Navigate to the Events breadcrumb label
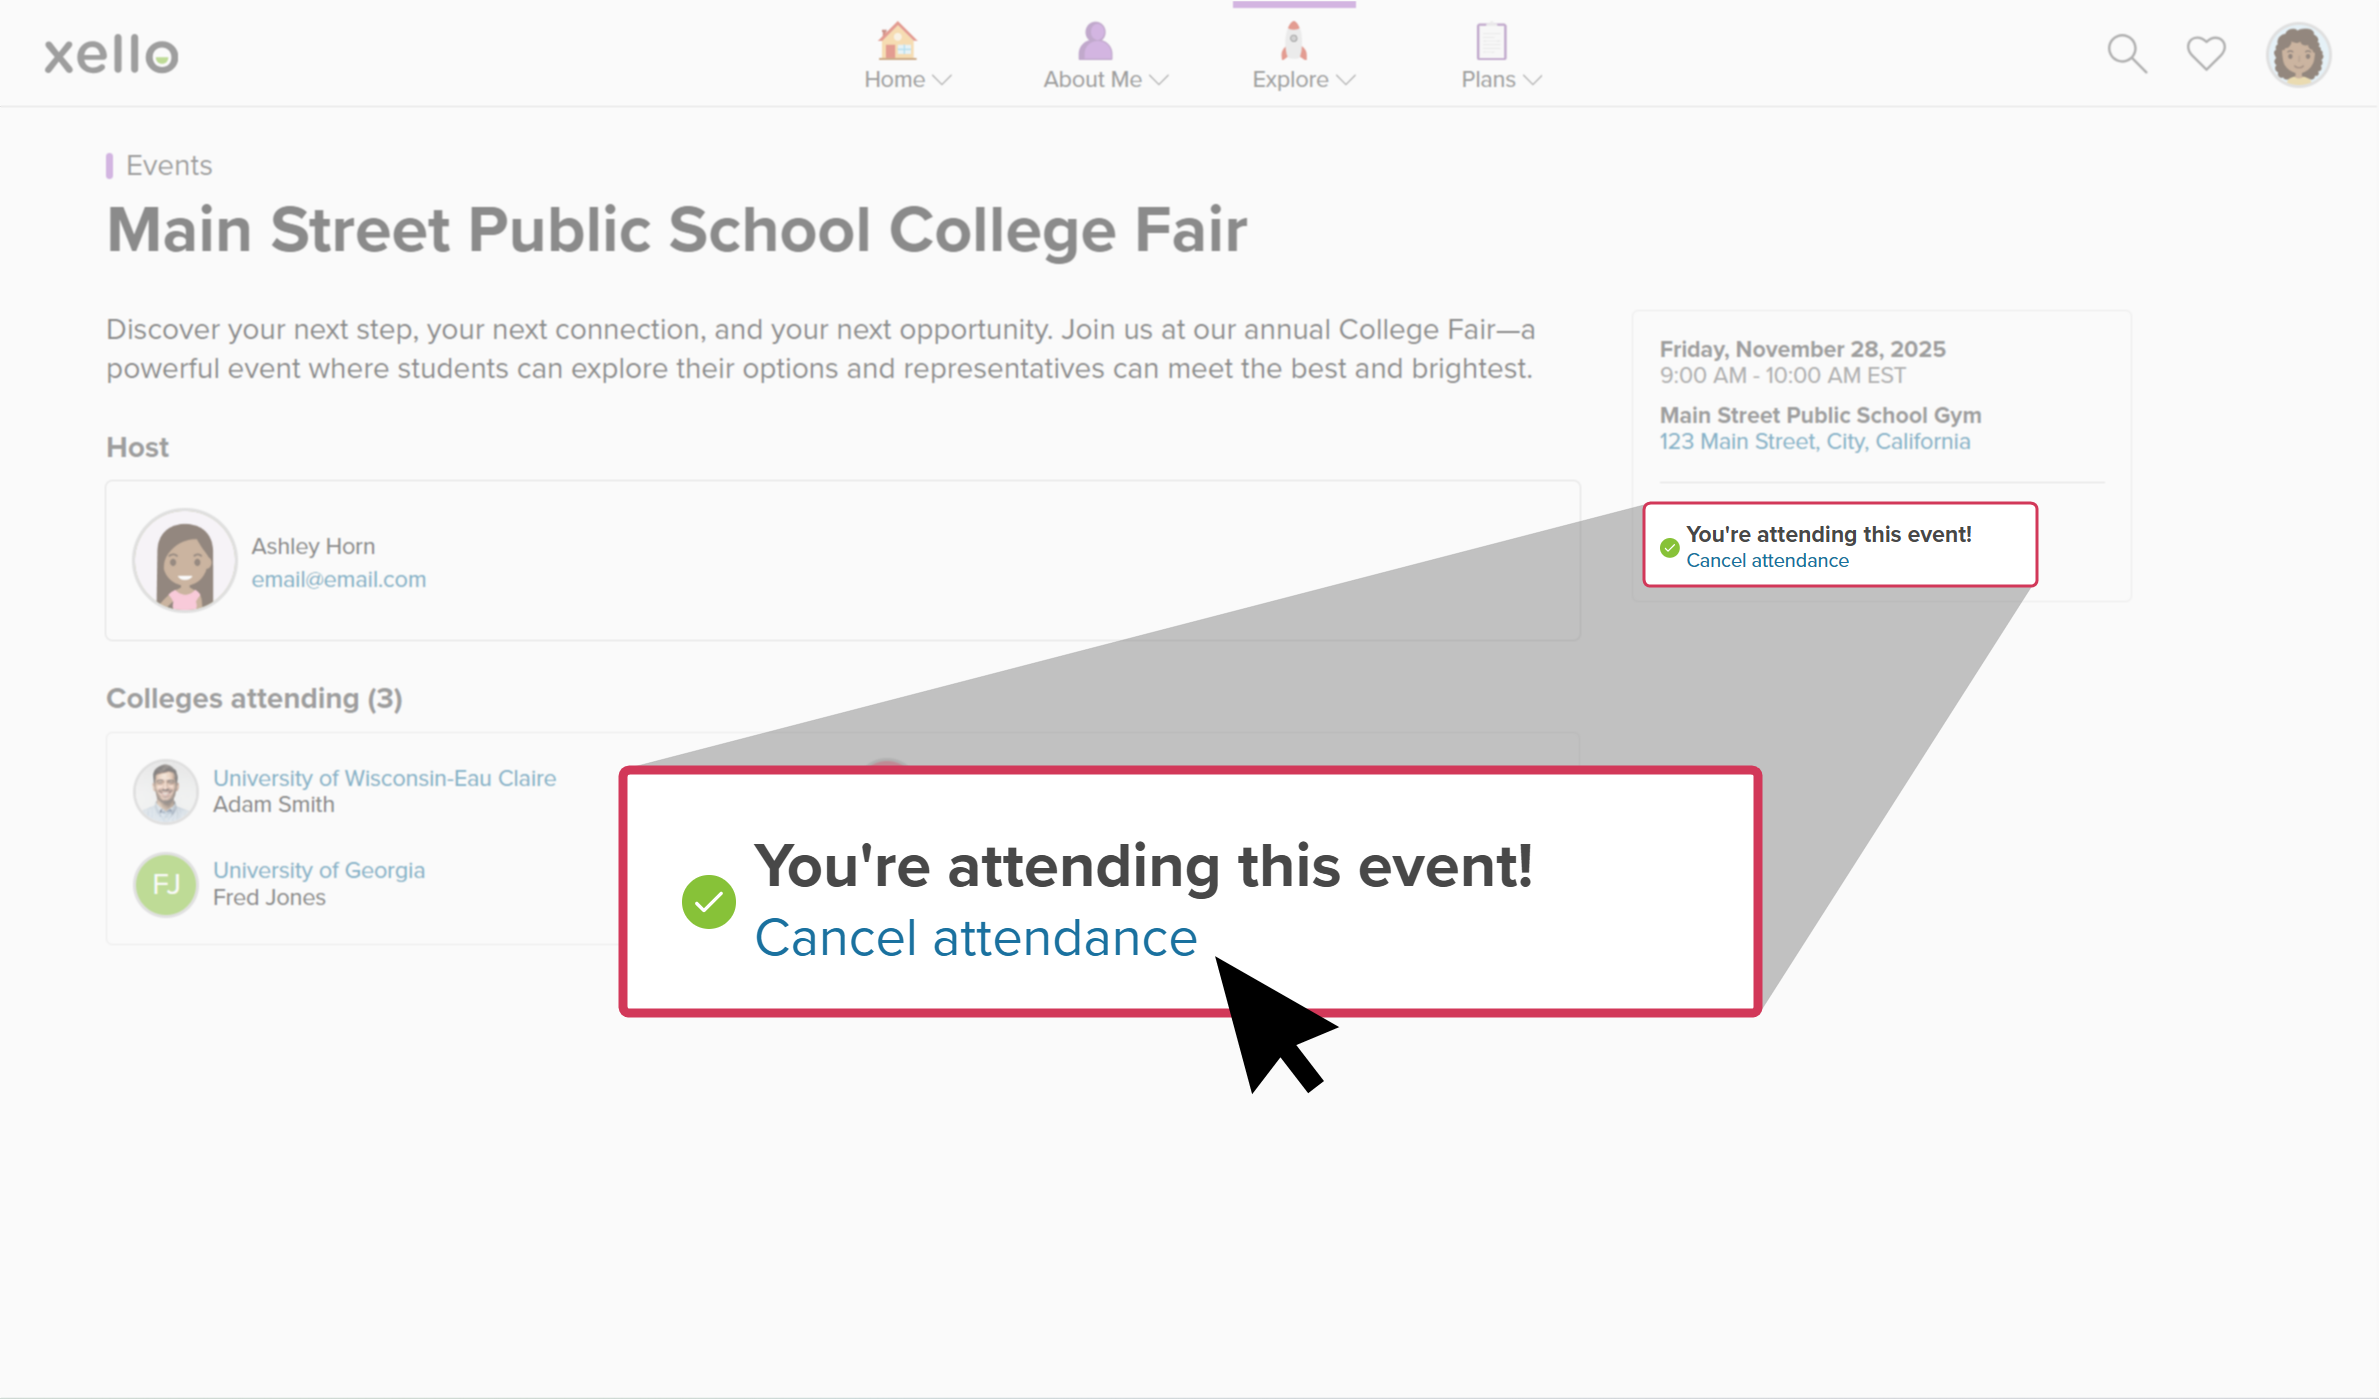The height and width of the screenshot is (1399, 2379). click(169, 165)
